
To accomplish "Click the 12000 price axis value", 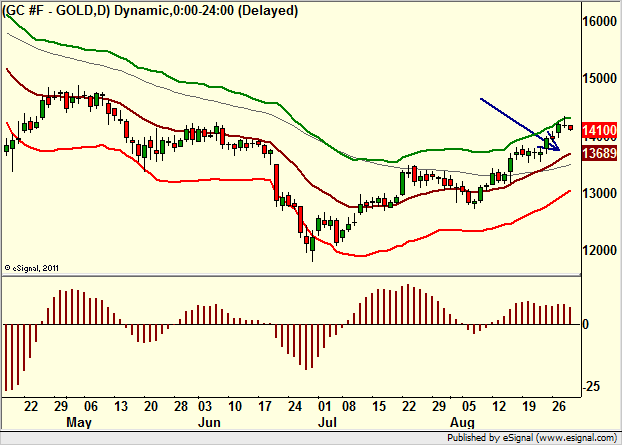I will [x=600, y=251].
